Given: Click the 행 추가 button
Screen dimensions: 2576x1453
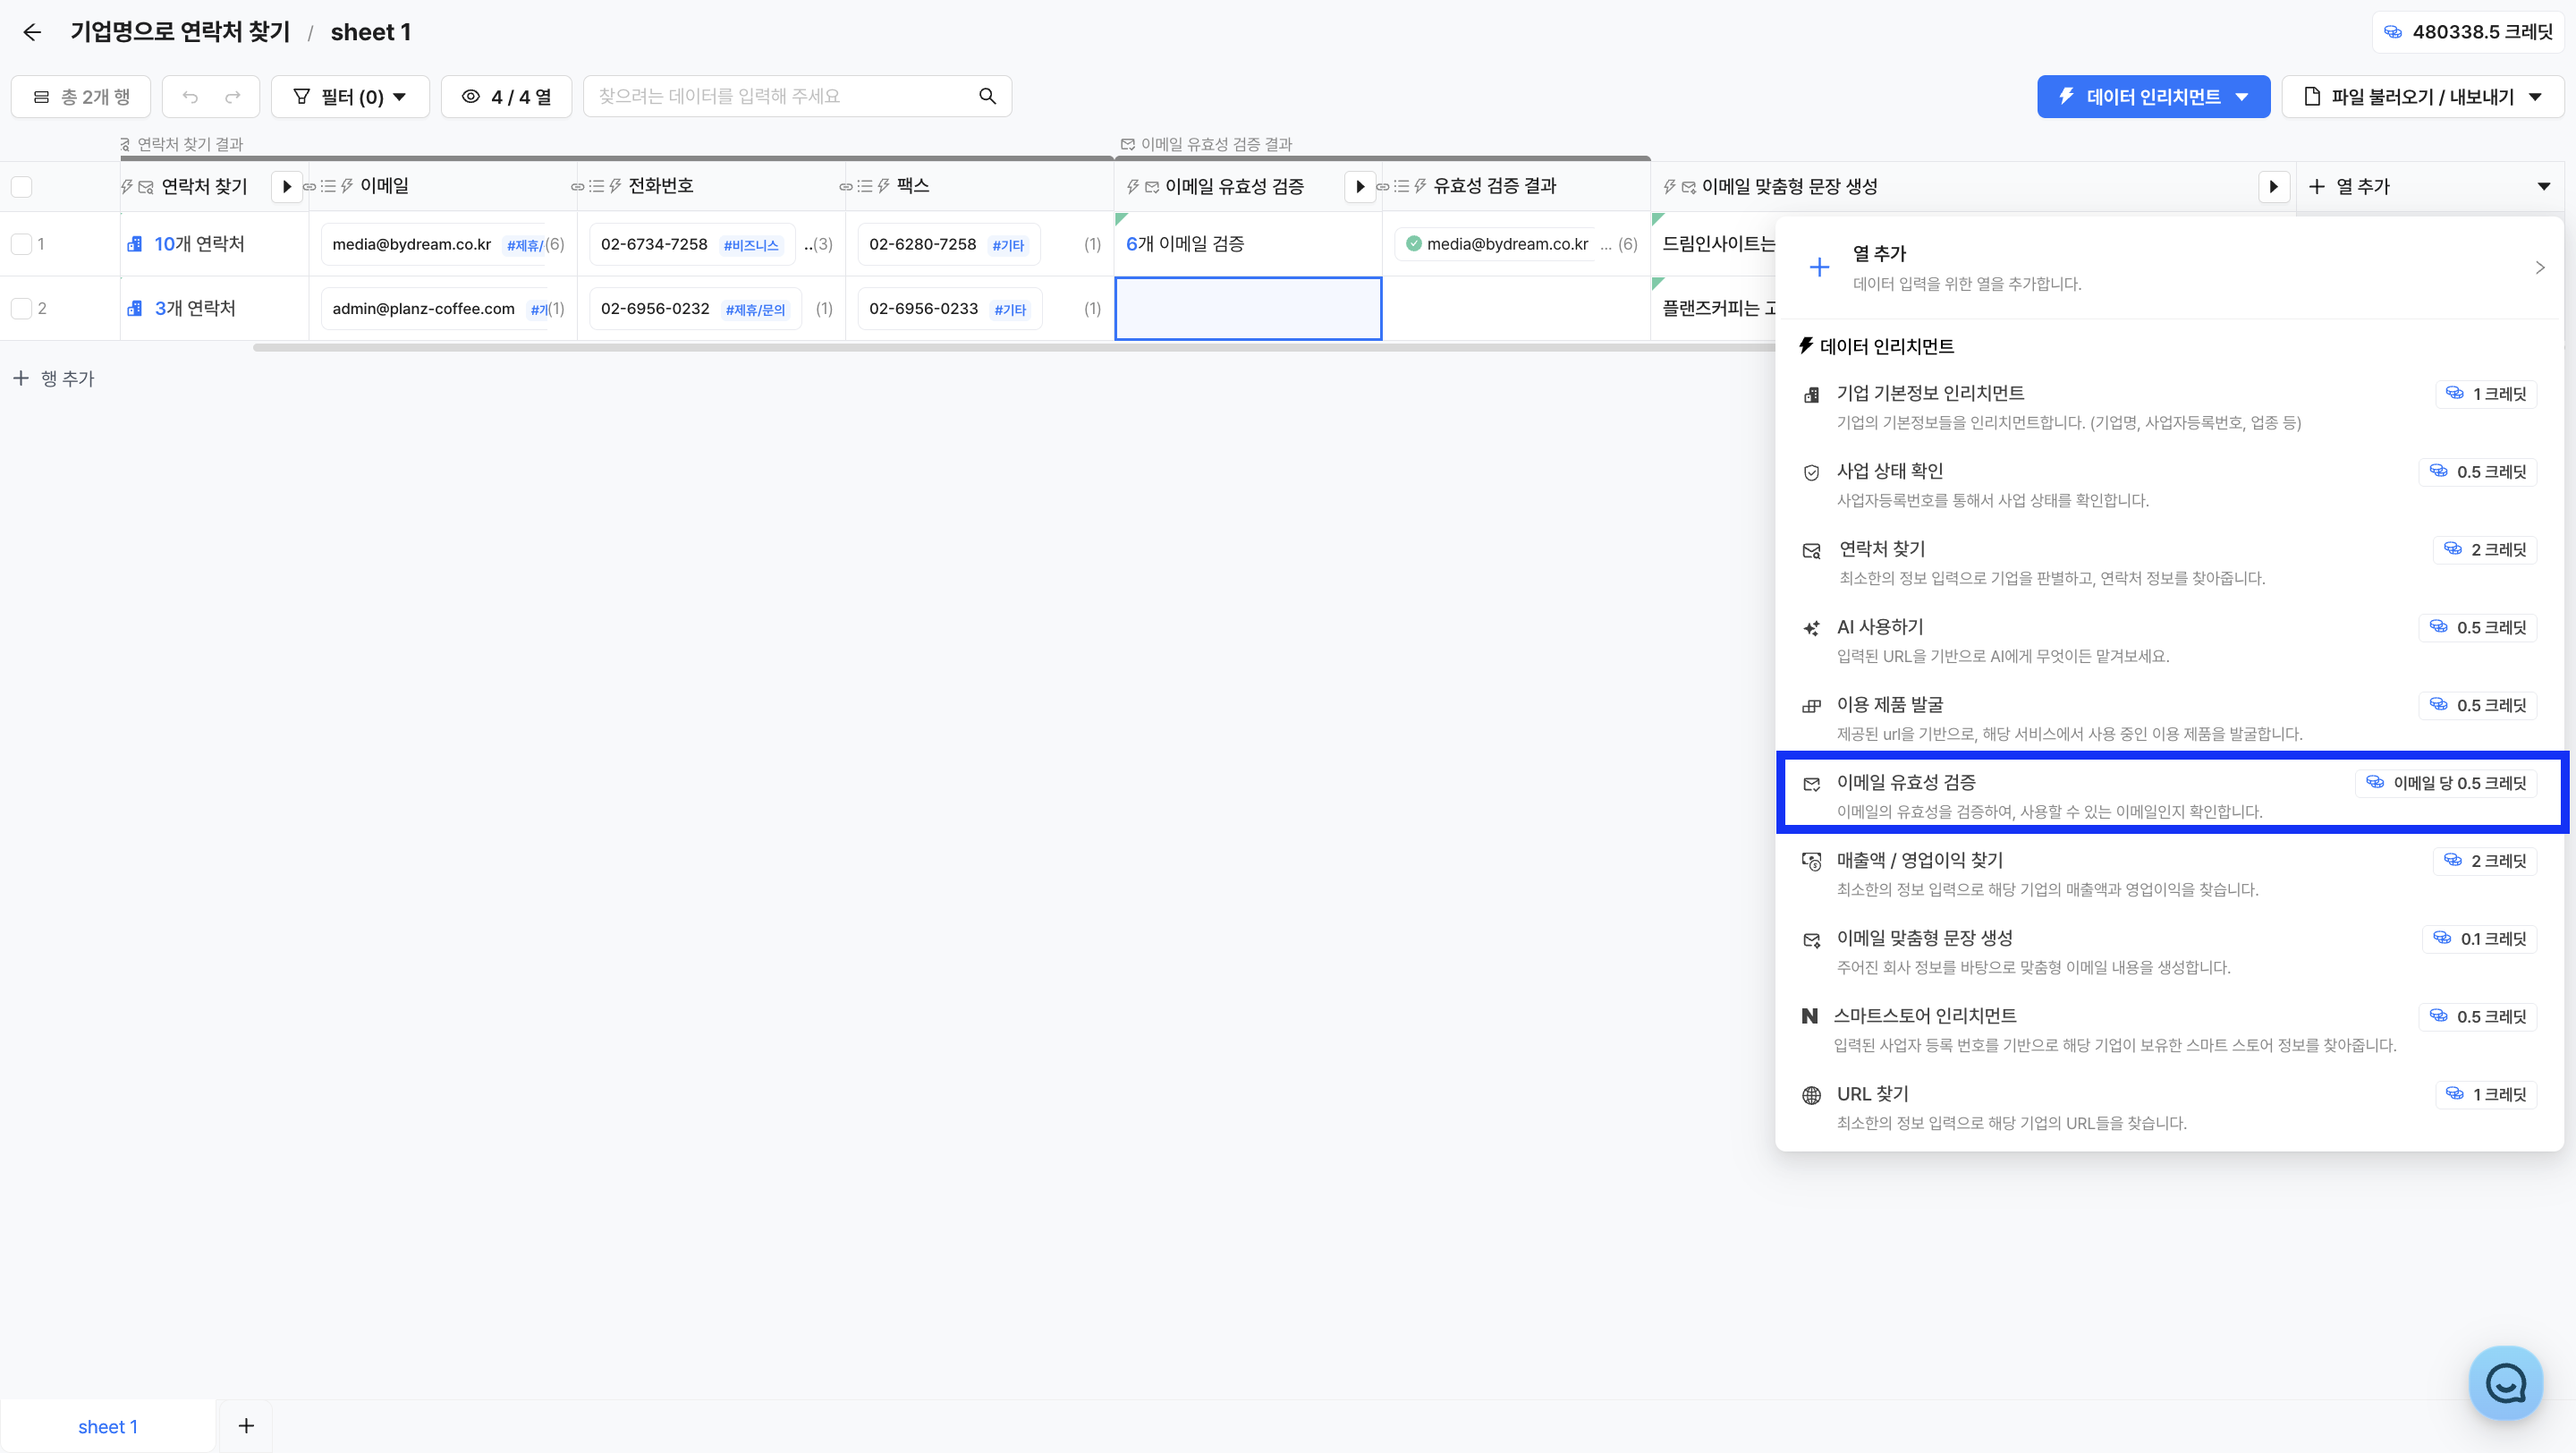Looking at the screenshot, I should coord(54,378).
